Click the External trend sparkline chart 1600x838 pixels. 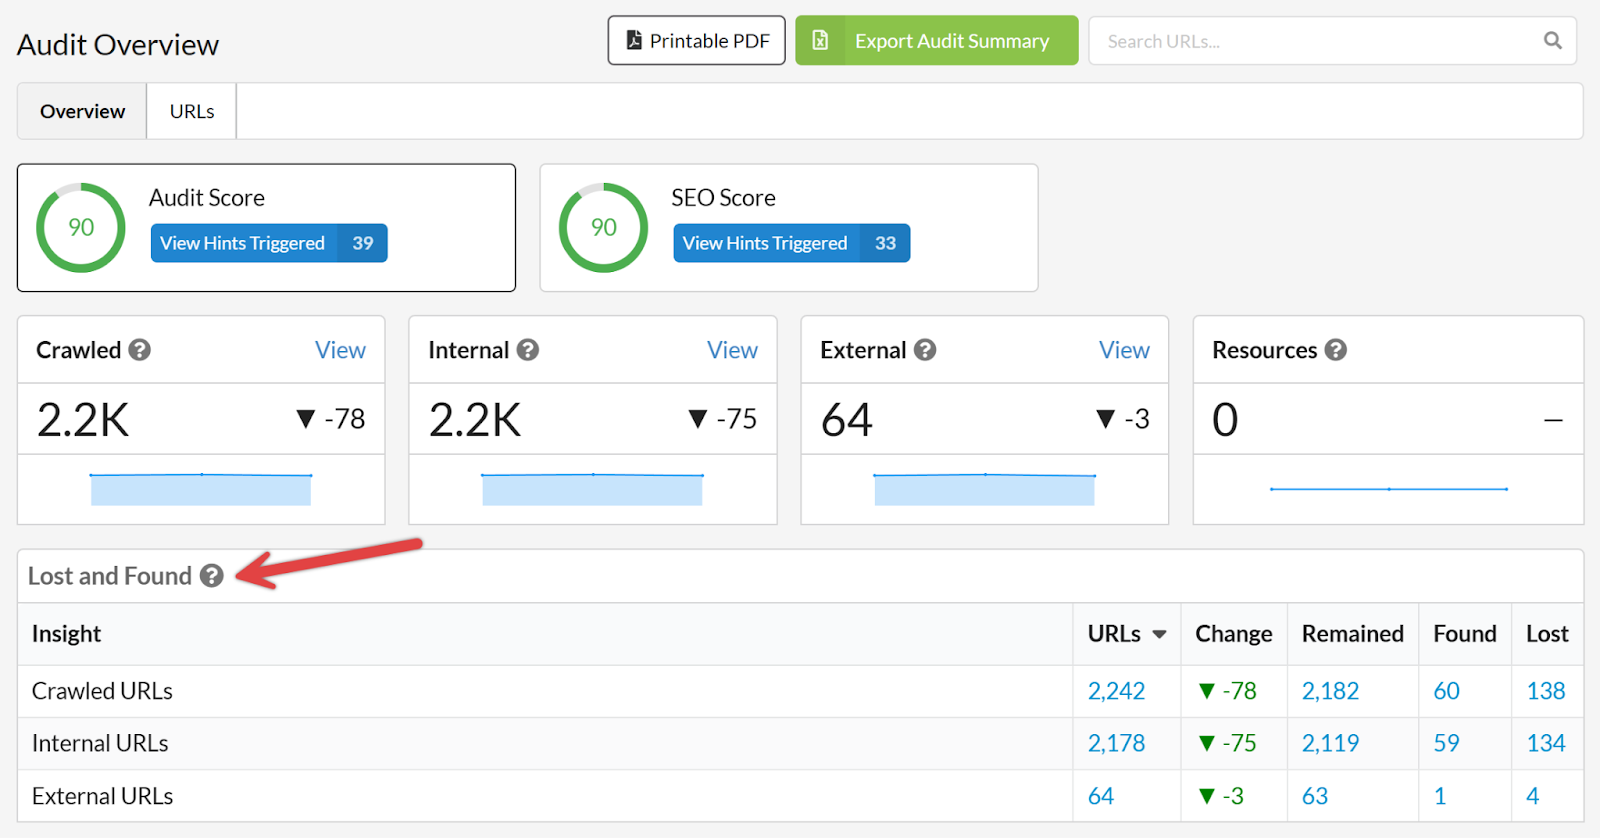(x=985, y=489)
